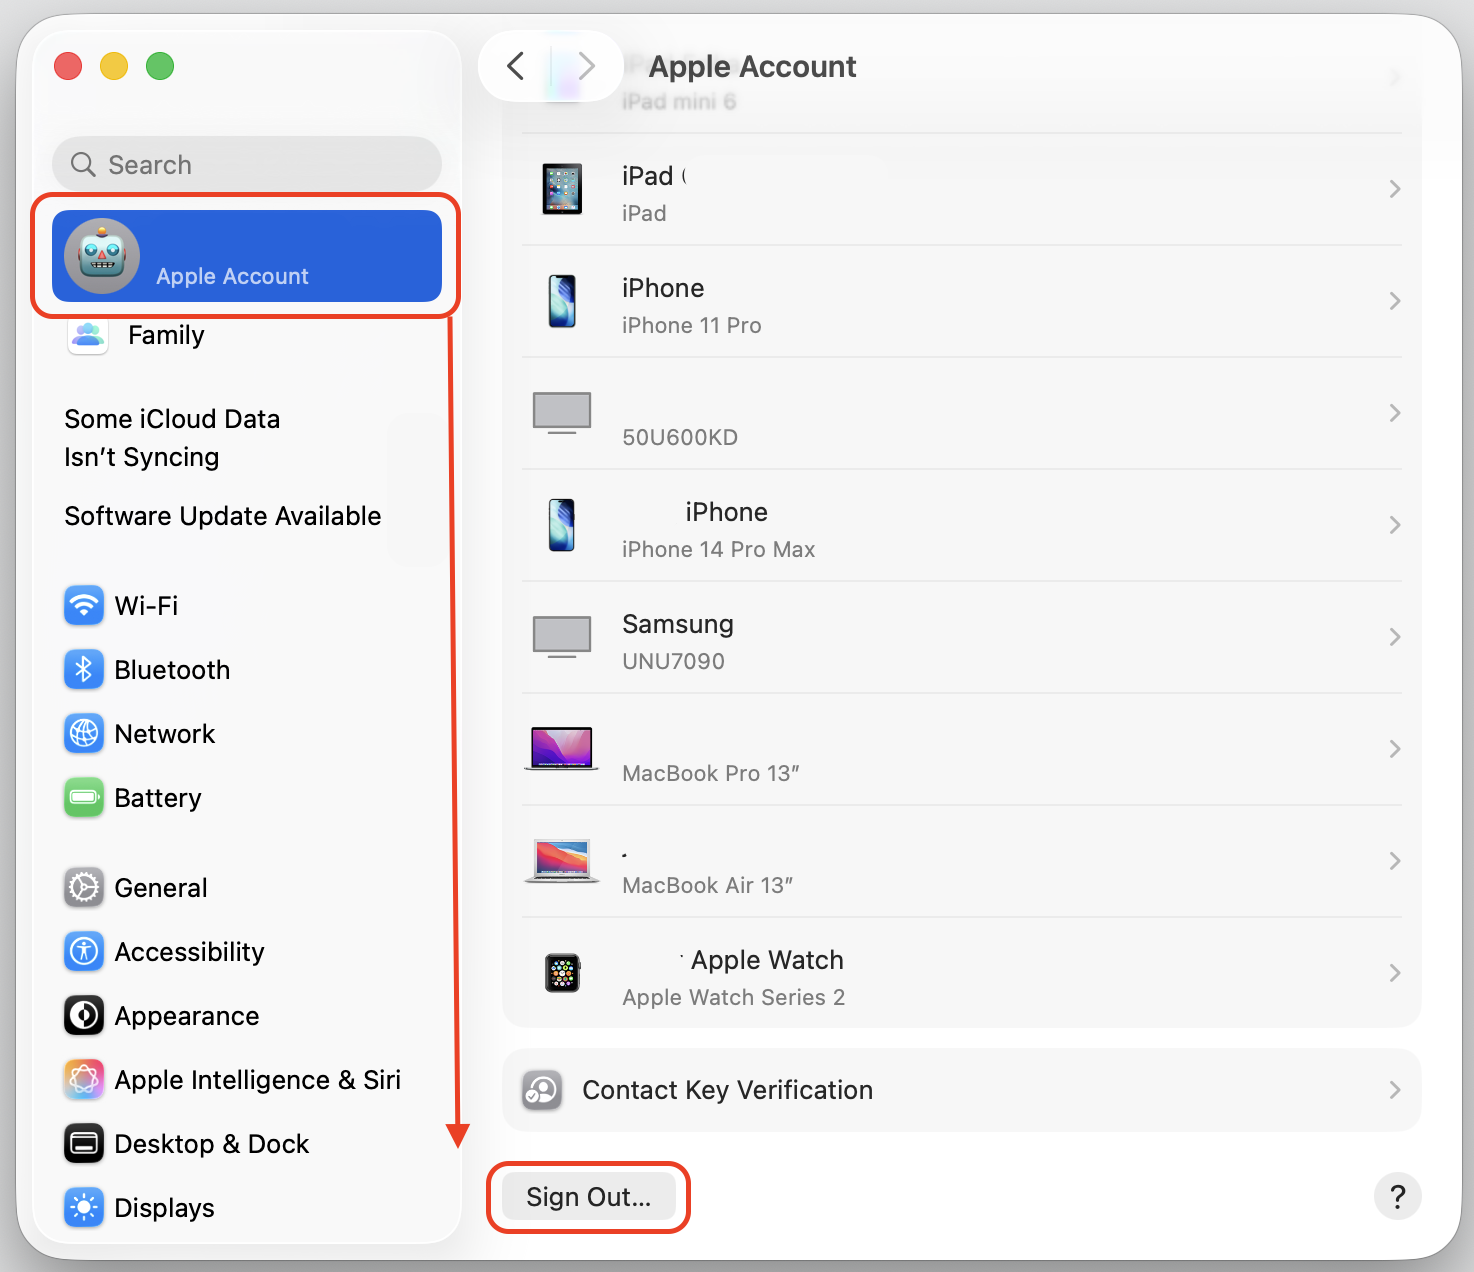Expand the iPhone 11 Pro row chevron
This screenshot has width=1474, height=1272.
[1395, 301]
